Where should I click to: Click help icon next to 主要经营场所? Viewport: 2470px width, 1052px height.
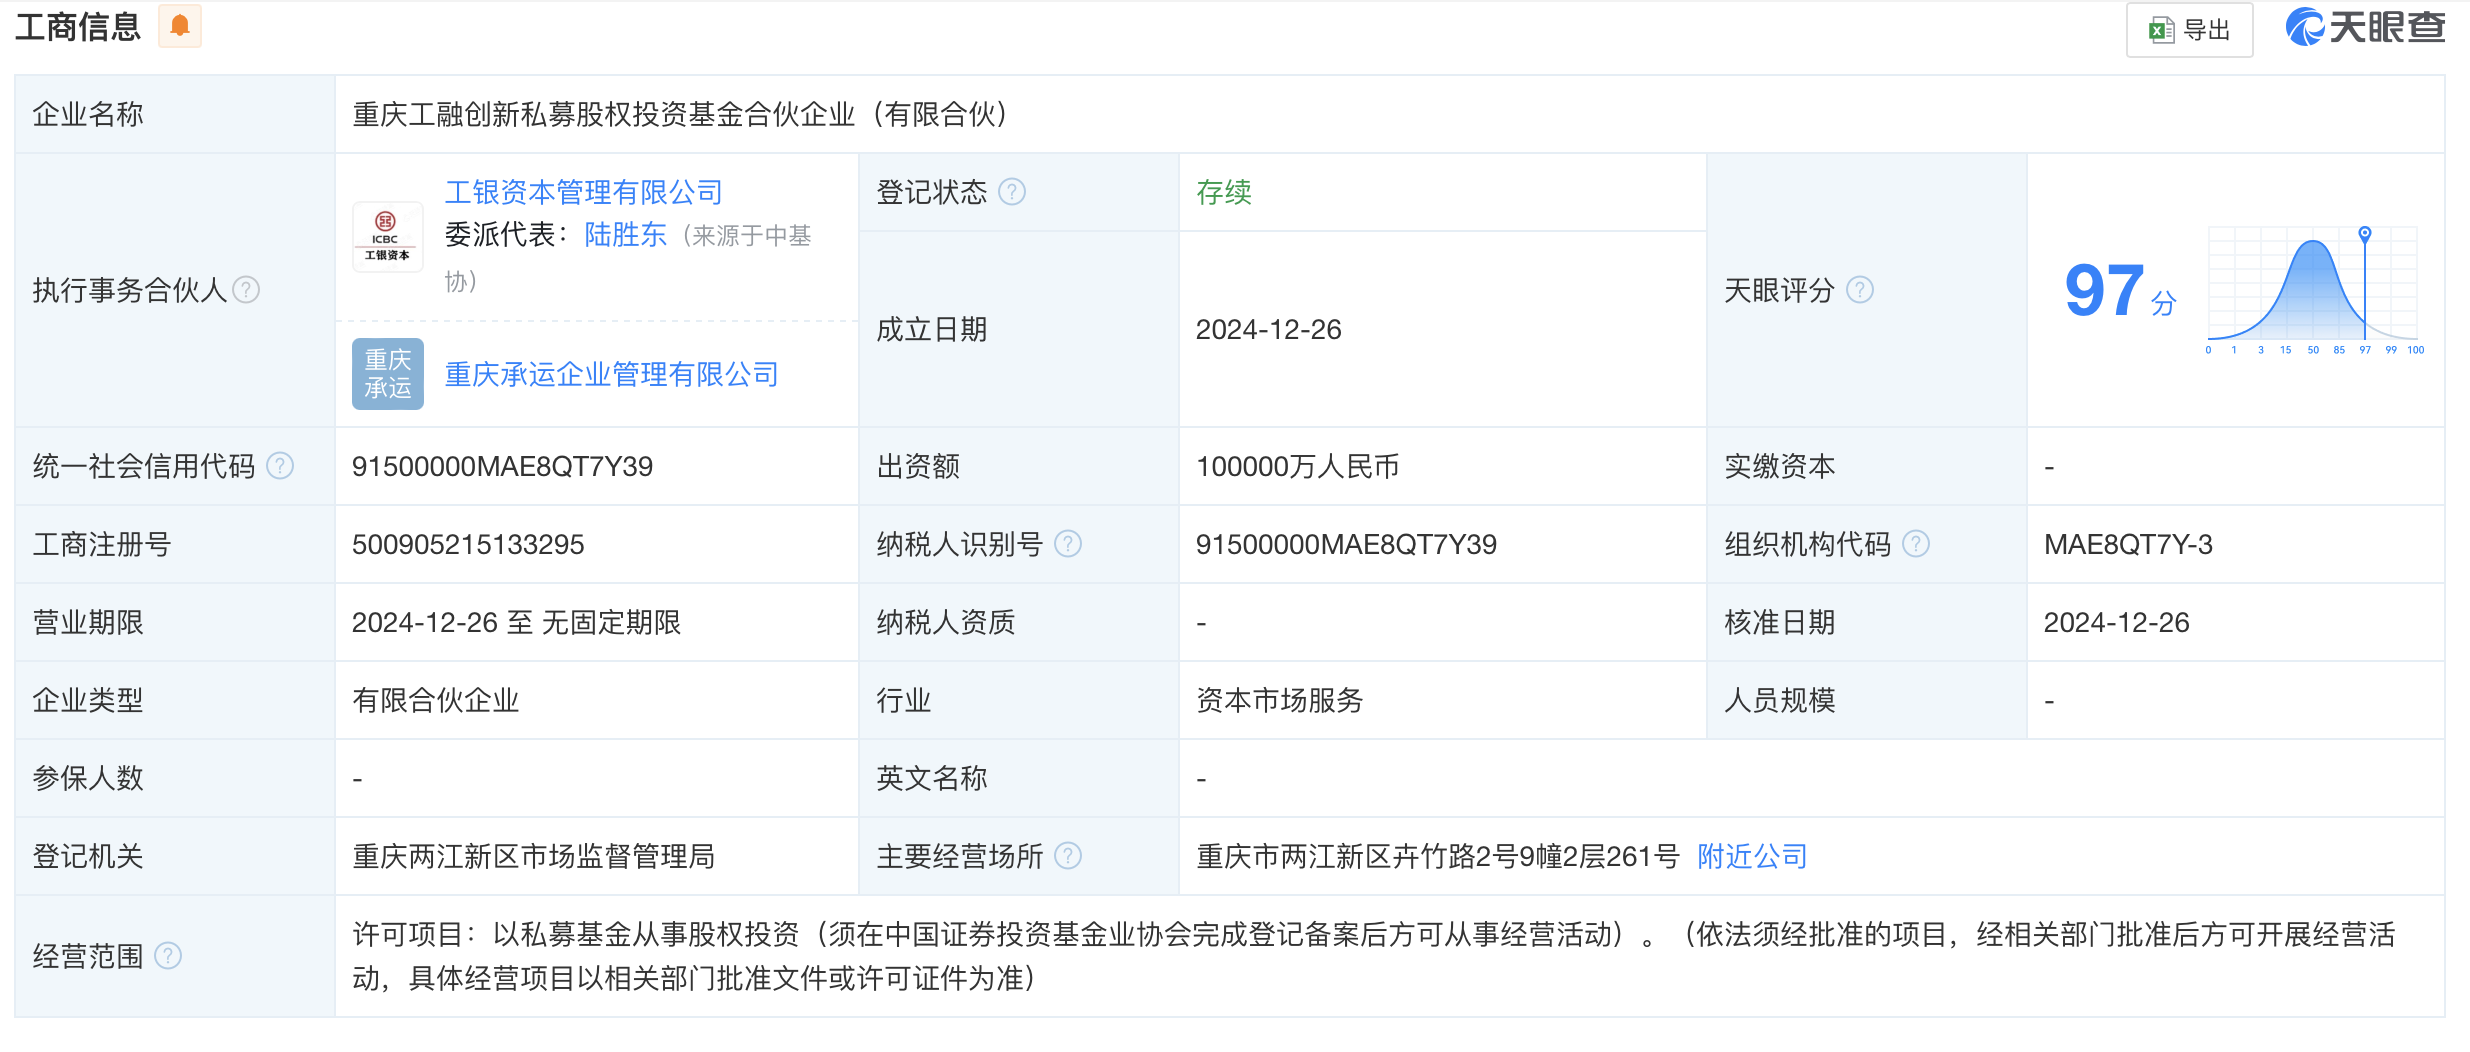point(1068,856)
